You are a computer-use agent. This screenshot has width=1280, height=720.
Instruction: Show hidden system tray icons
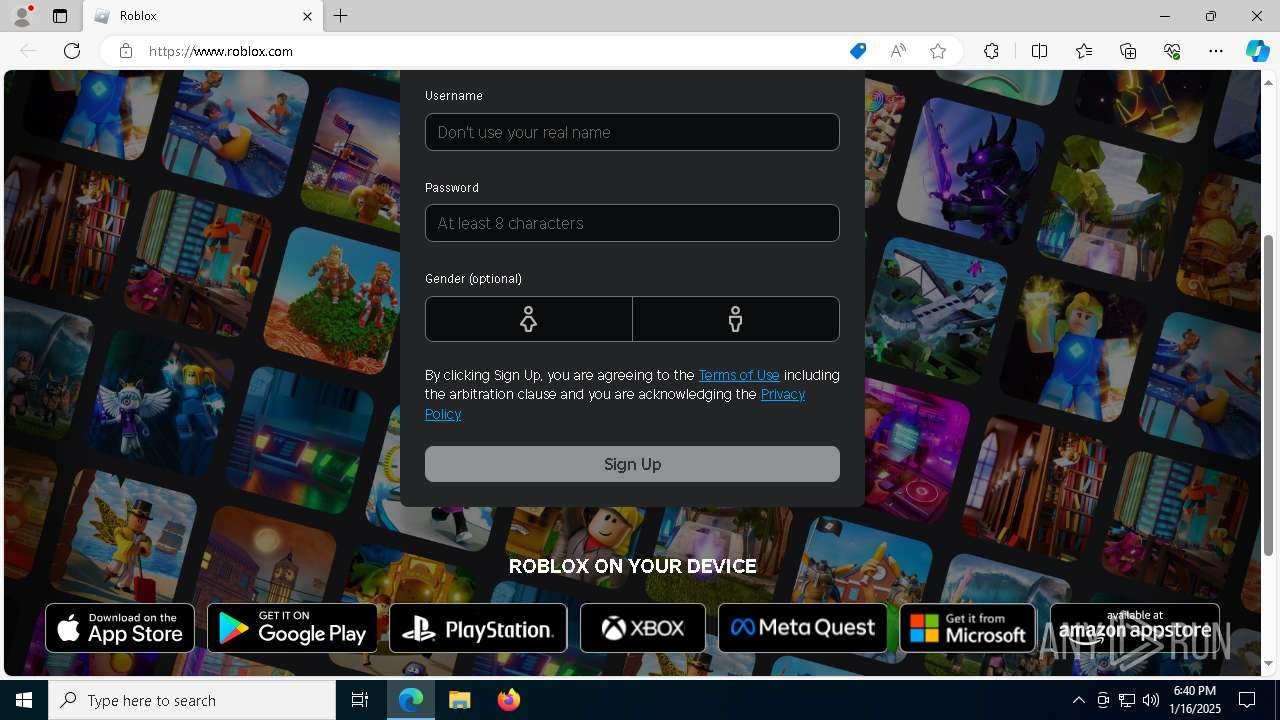click(1079, 700)
